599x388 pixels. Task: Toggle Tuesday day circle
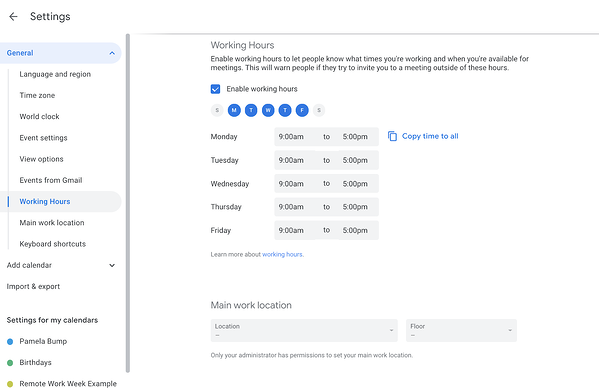(251, 110)
